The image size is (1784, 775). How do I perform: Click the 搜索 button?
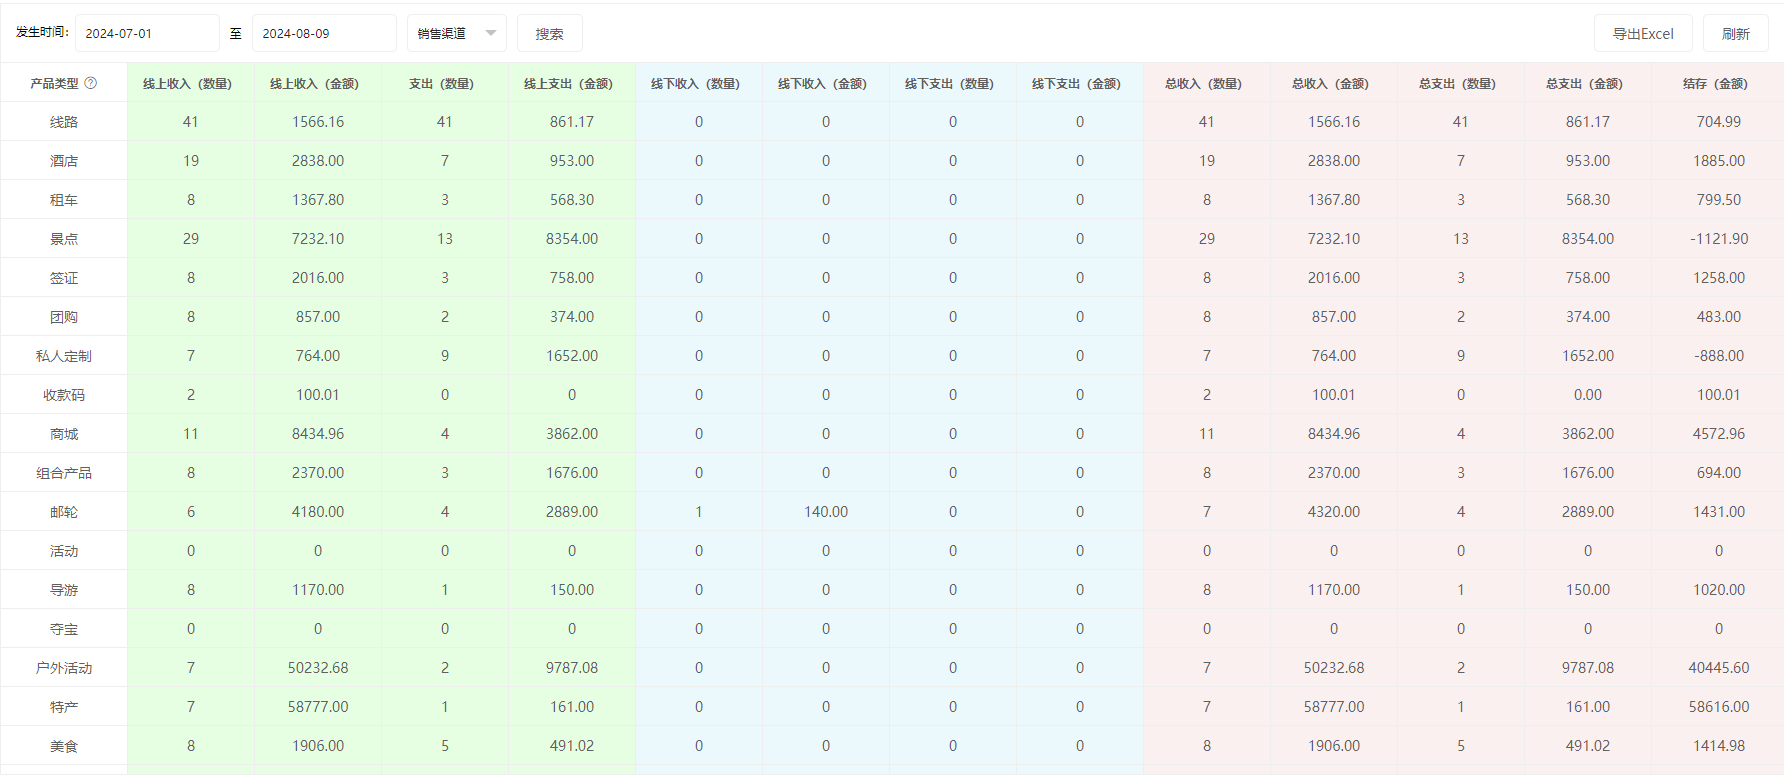click(x=549, y=33)
